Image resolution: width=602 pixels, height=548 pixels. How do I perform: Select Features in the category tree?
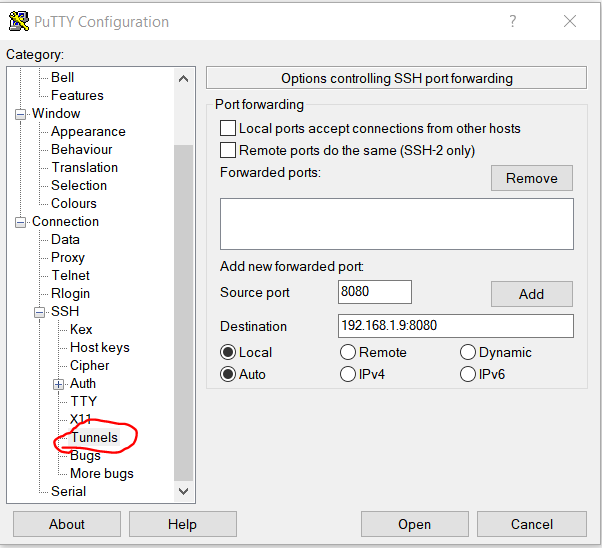click(x=77, y=96)
